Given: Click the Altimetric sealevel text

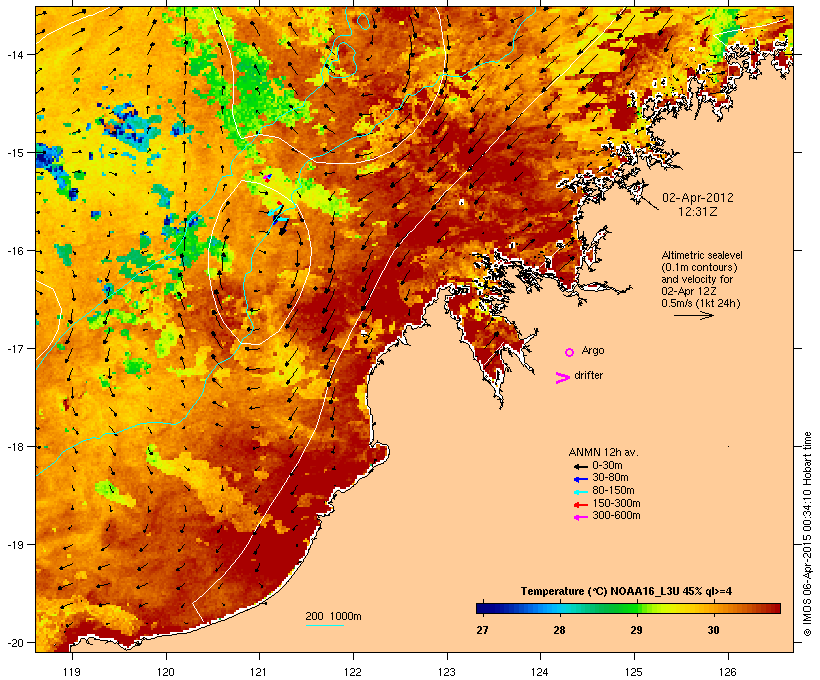Looking at the screenshot, I should click(x=702, y=255).
